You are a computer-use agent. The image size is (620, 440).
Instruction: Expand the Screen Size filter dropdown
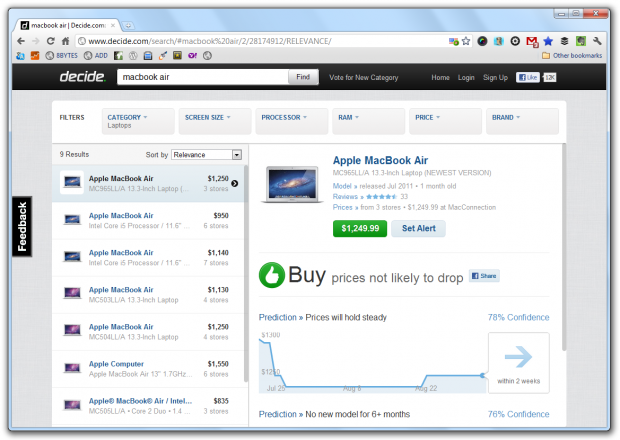coord(215,121)
